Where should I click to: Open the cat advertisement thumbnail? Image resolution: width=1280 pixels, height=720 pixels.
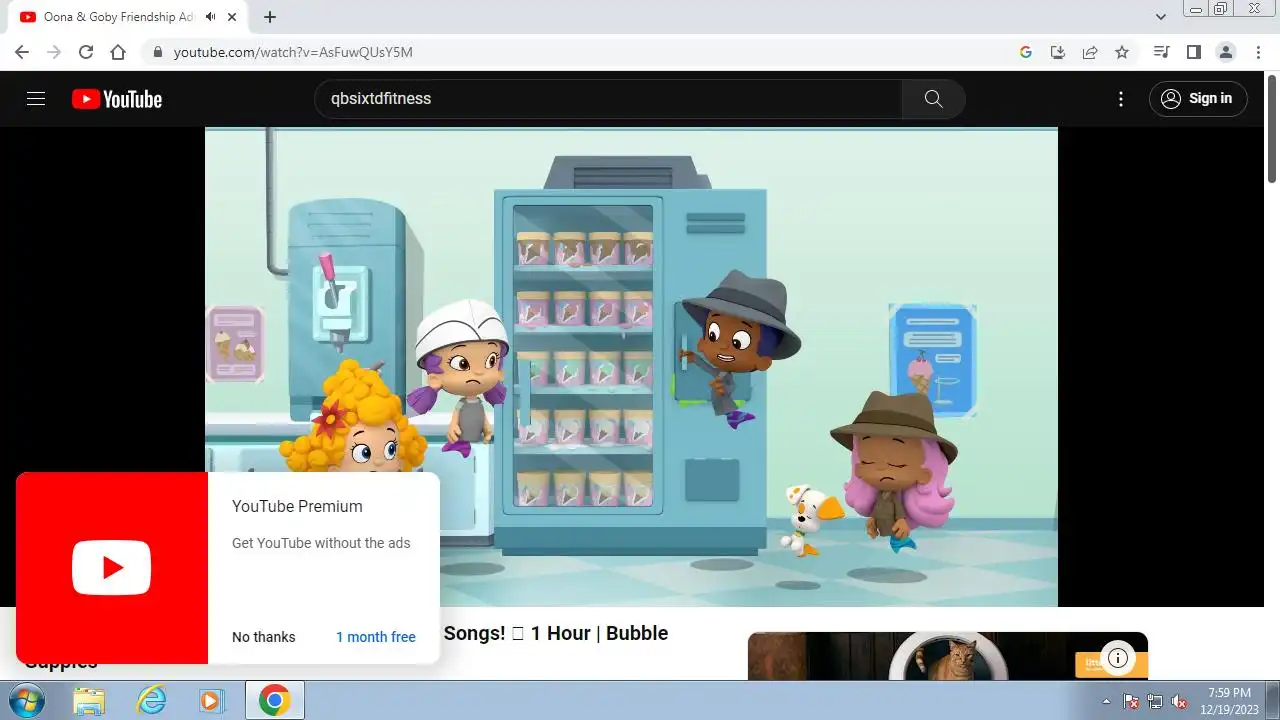(x=947, y=656)
